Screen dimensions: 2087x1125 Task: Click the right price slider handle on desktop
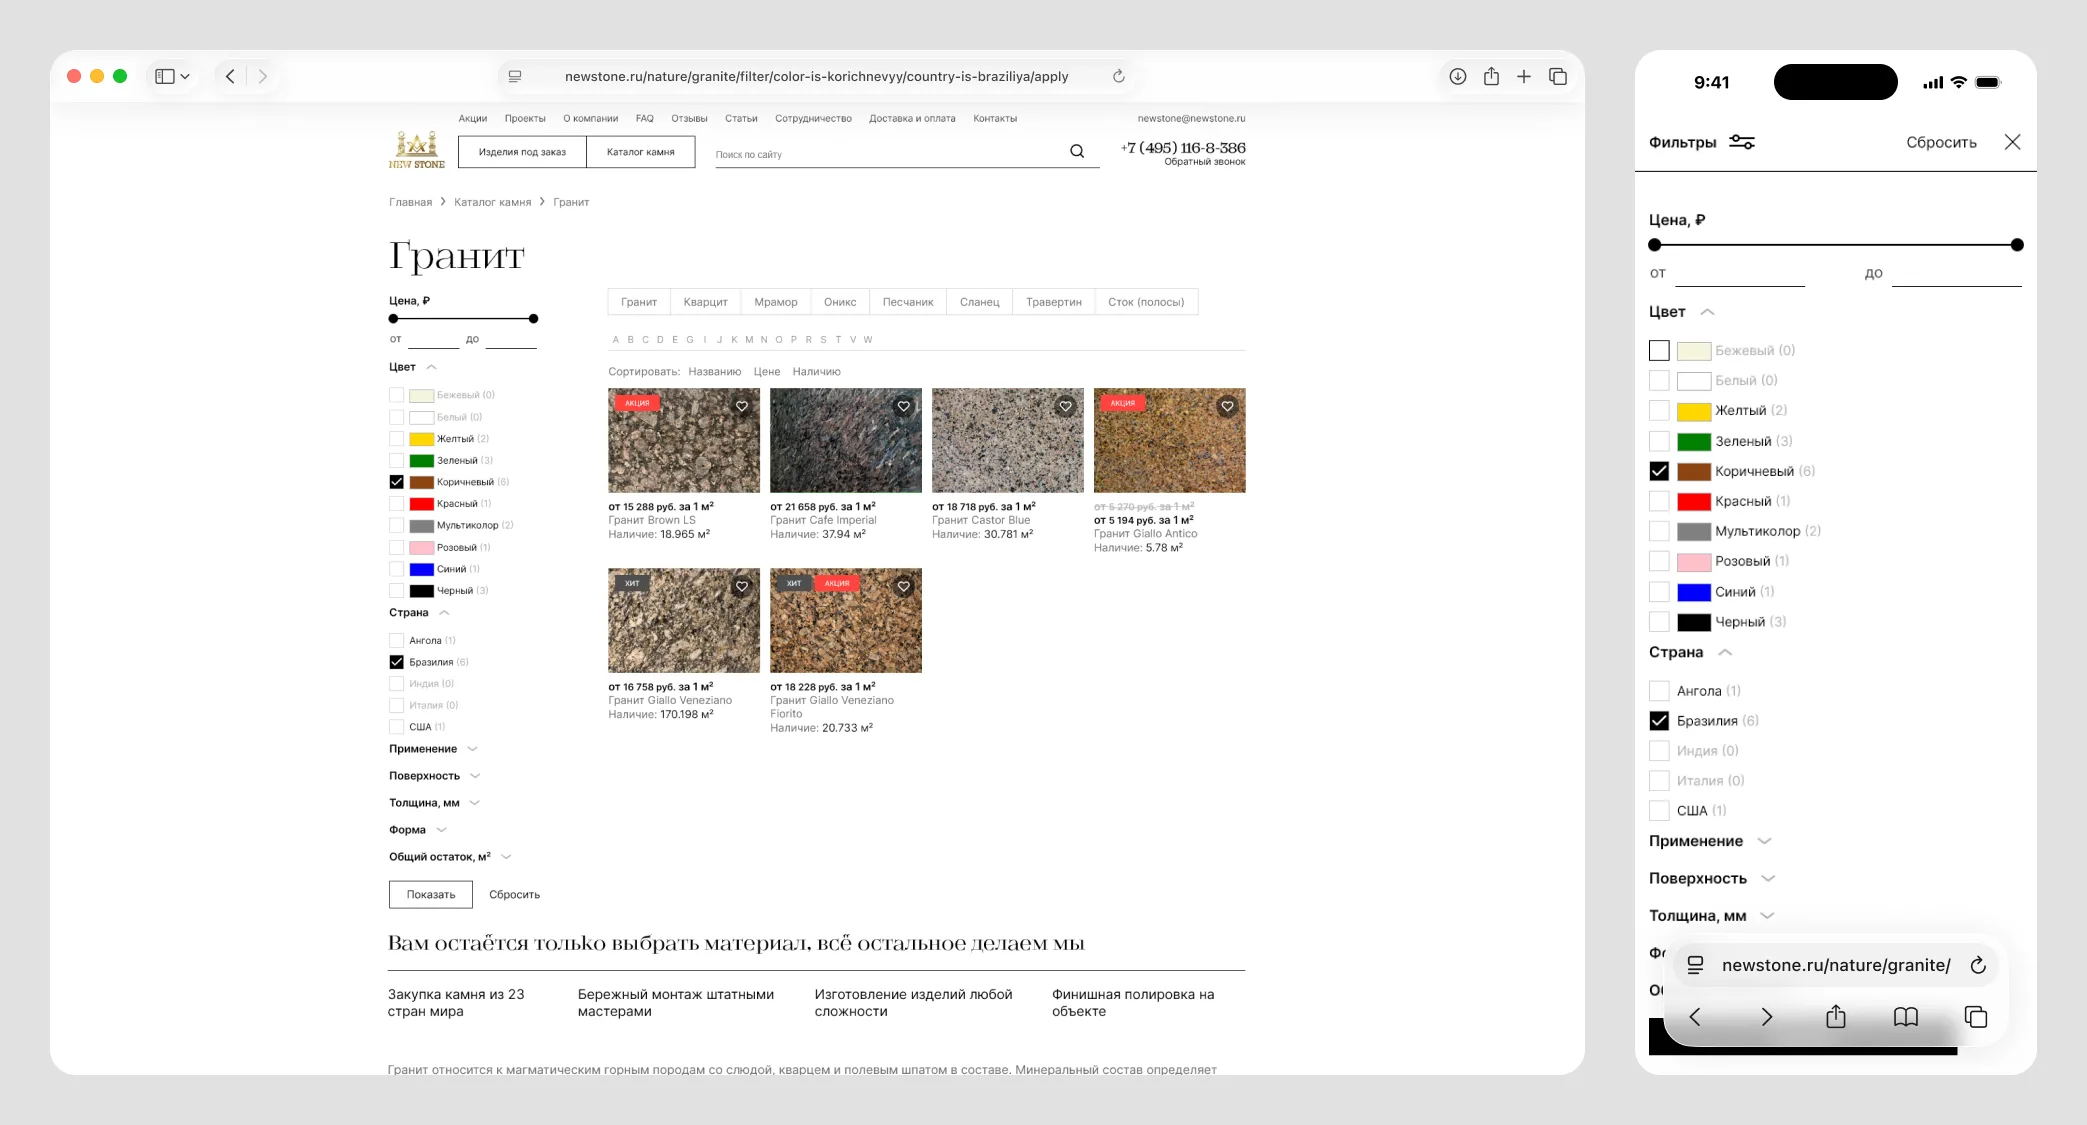(533, 319)
